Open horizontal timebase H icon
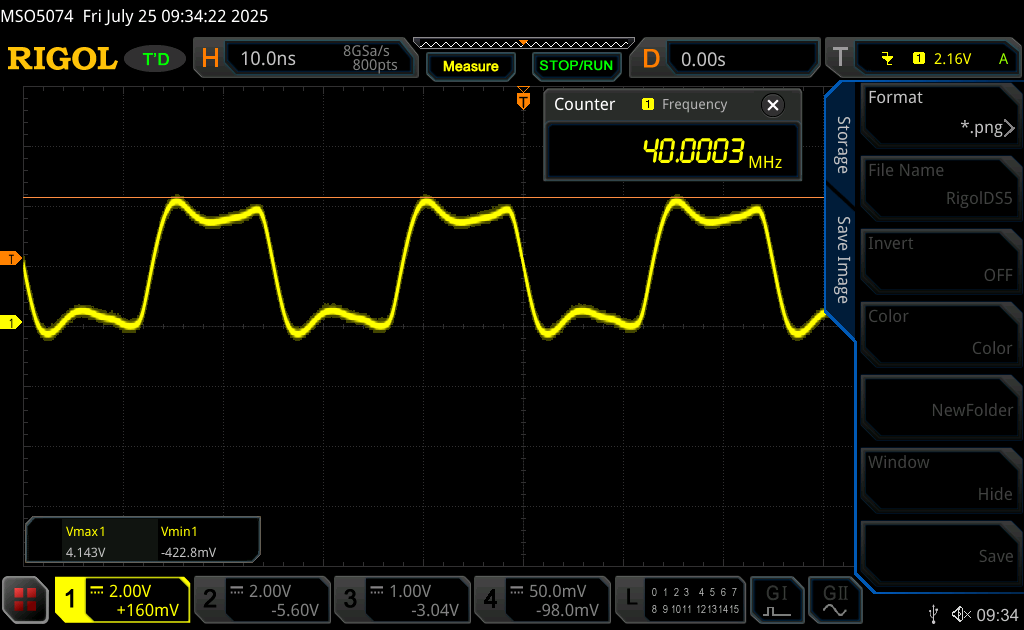Screen dimensions: 1024x630 tap(210, 59)
